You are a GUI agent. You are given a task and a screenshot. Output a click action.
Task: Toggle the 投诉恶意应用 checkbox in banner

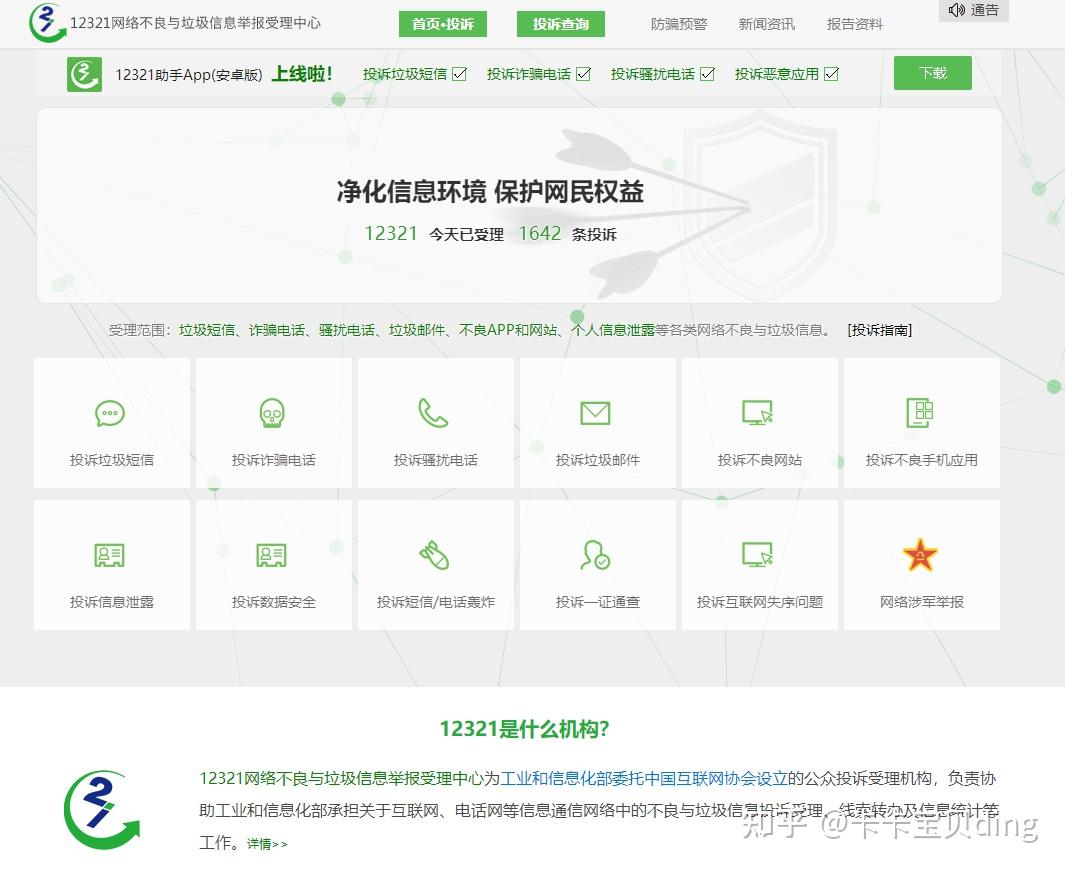tap(831, 73)
